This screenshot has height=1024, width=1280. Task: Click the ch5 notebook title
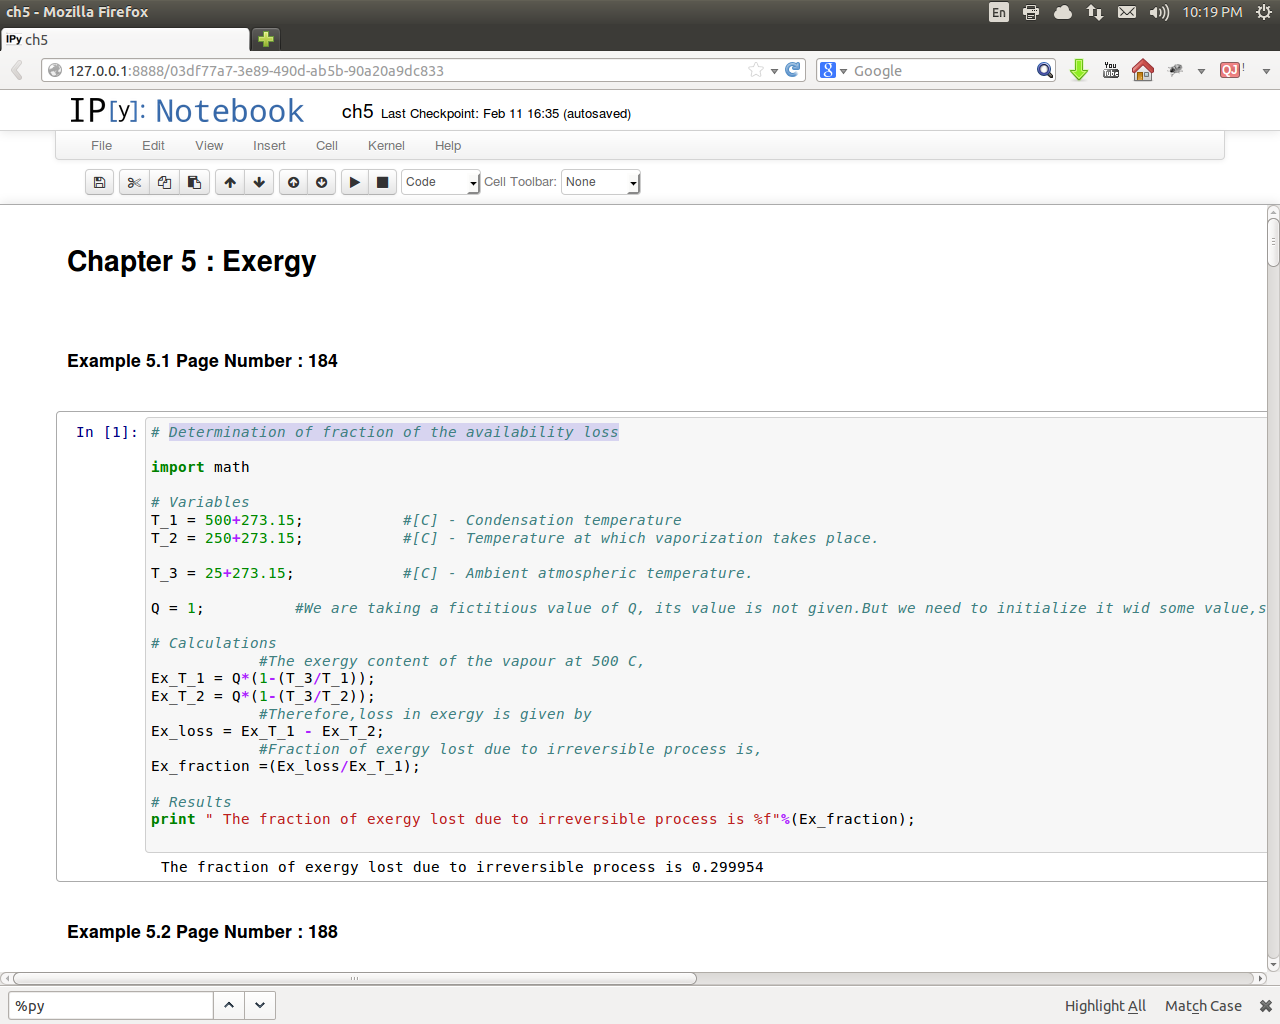click(x=357, y=112)
